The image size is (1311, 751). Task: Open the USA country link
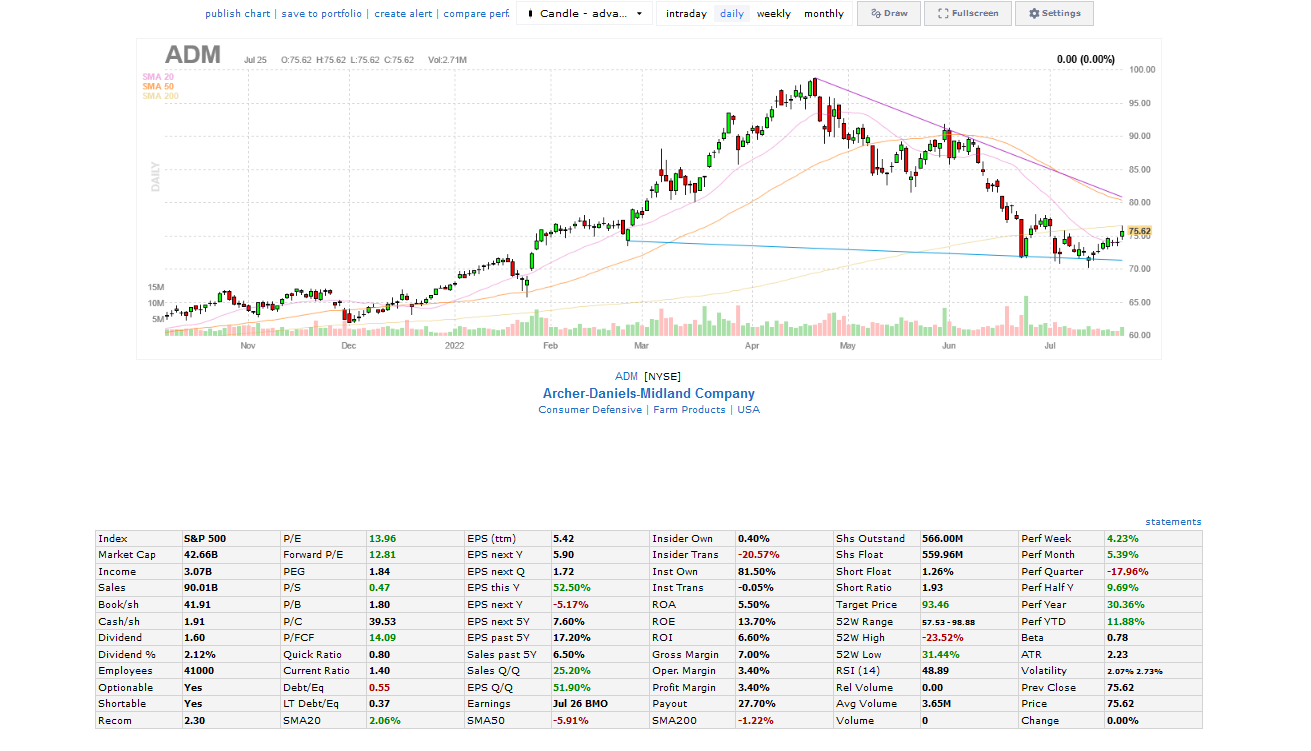click(x=748, y=410)
